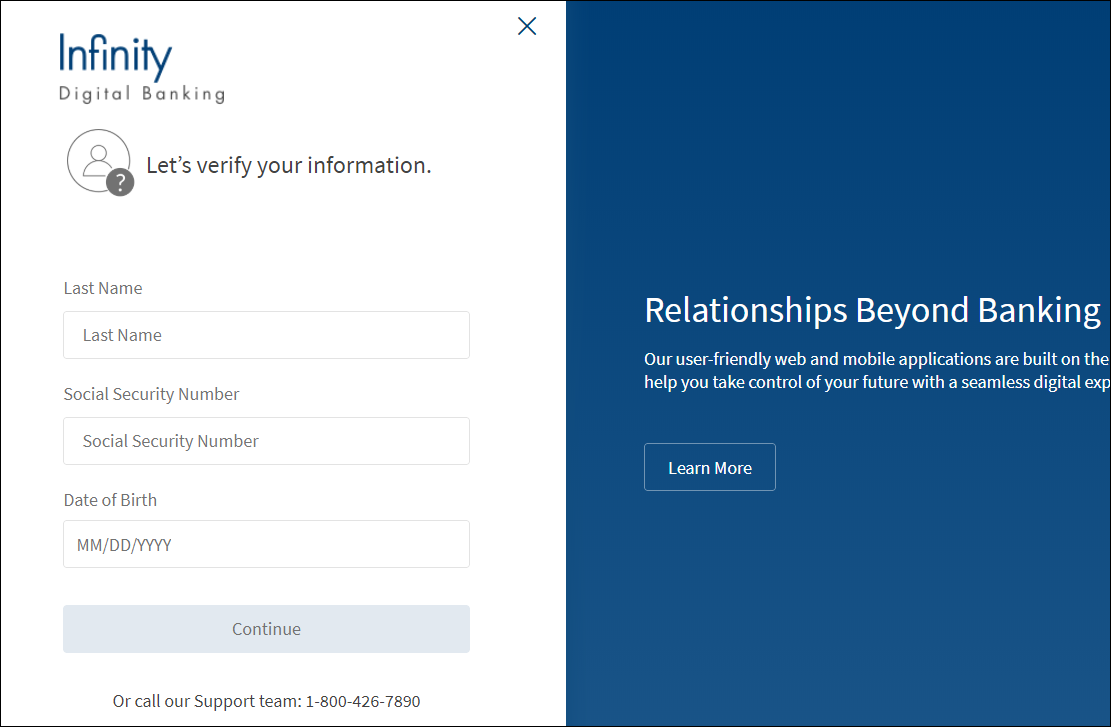Screen dimensions: 1111x727
Task: Click the "Or call our Support team" text
Action: [x=207, y=701]
